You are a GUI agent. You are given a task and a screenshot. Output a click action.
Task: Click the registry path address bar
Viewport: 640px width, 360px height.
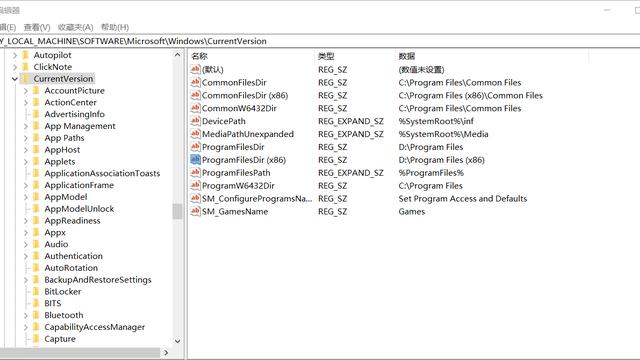point(320,41)
